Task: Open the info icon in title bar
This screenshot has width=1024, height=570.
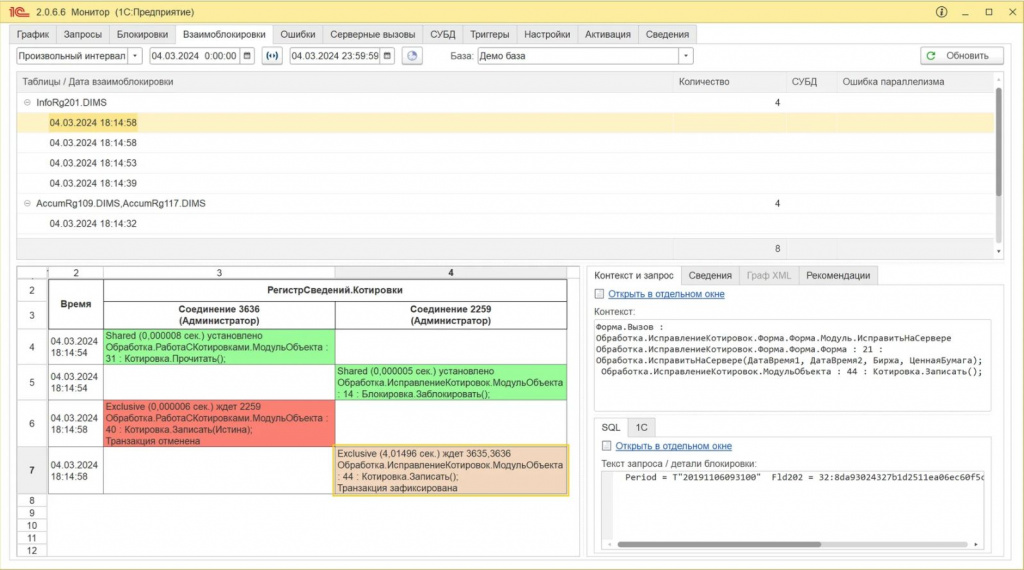Action: [941, 12]
